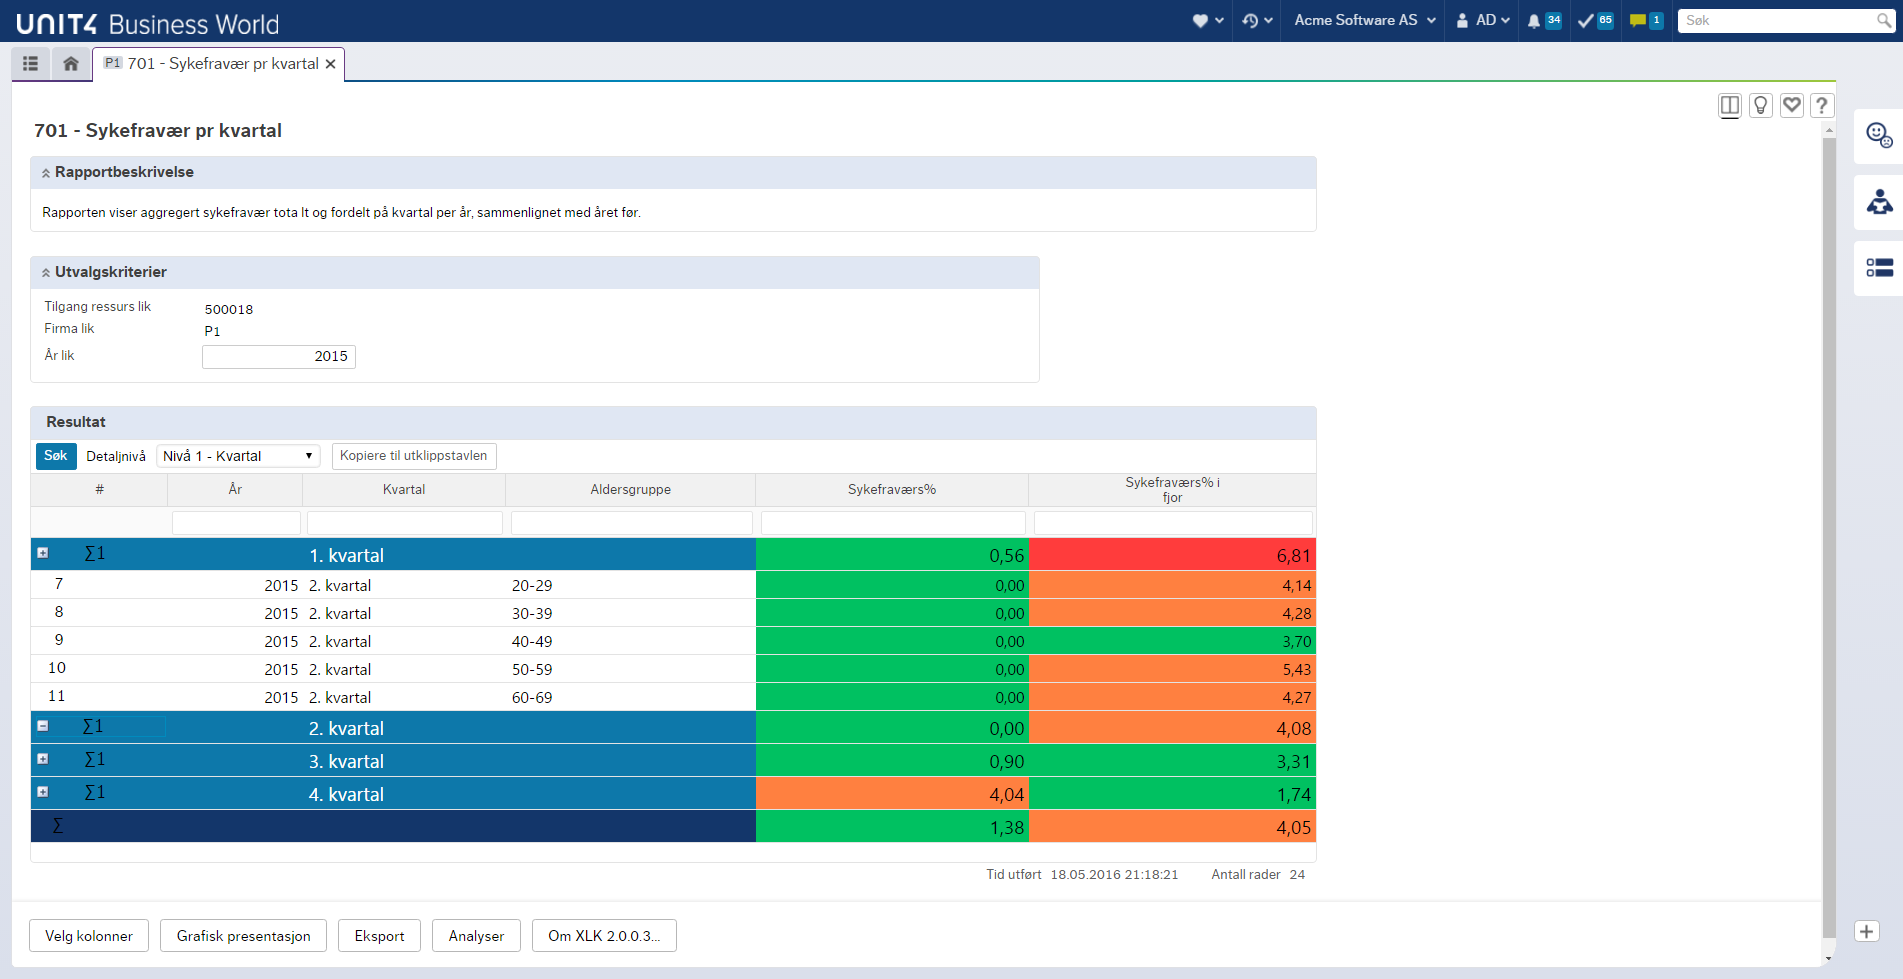View bell notifications with 34 alerts

pyautogui.click(x=1544, y=20)
